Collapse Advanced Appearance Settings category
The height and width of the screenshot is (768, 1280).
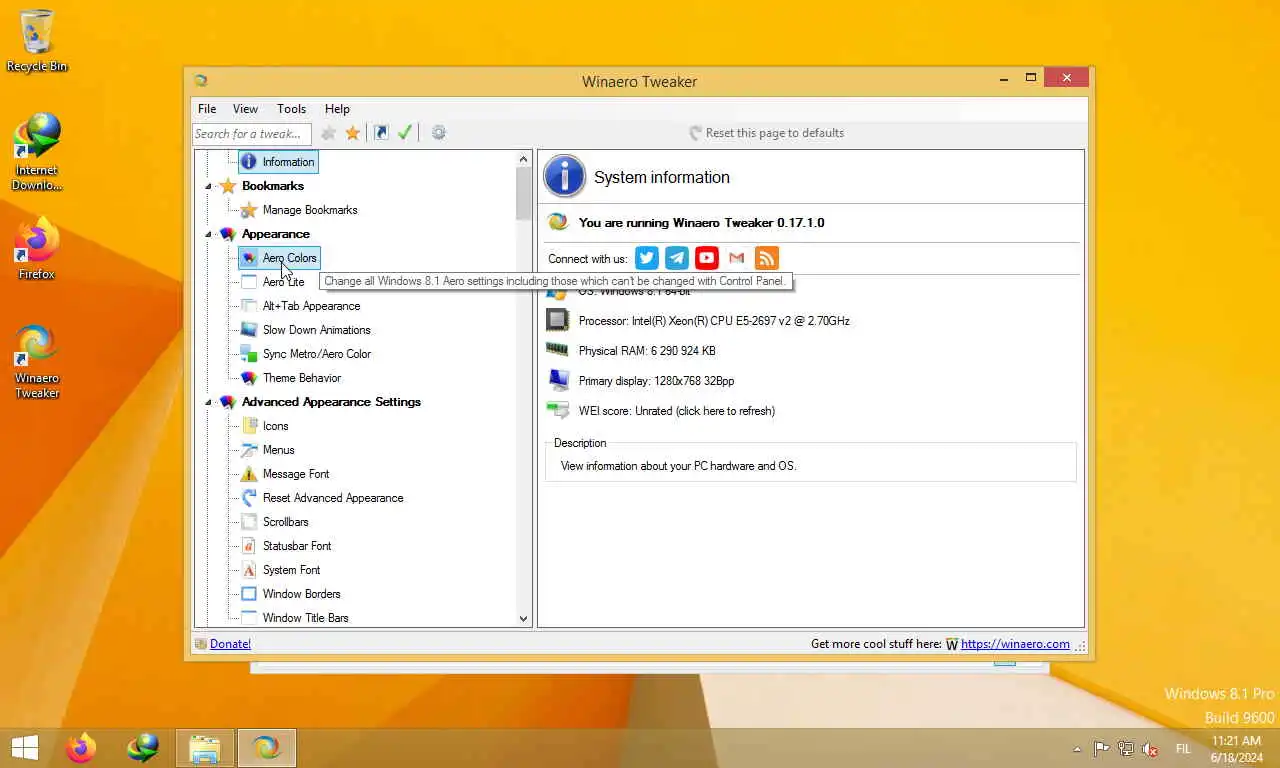tap(209, 402)
